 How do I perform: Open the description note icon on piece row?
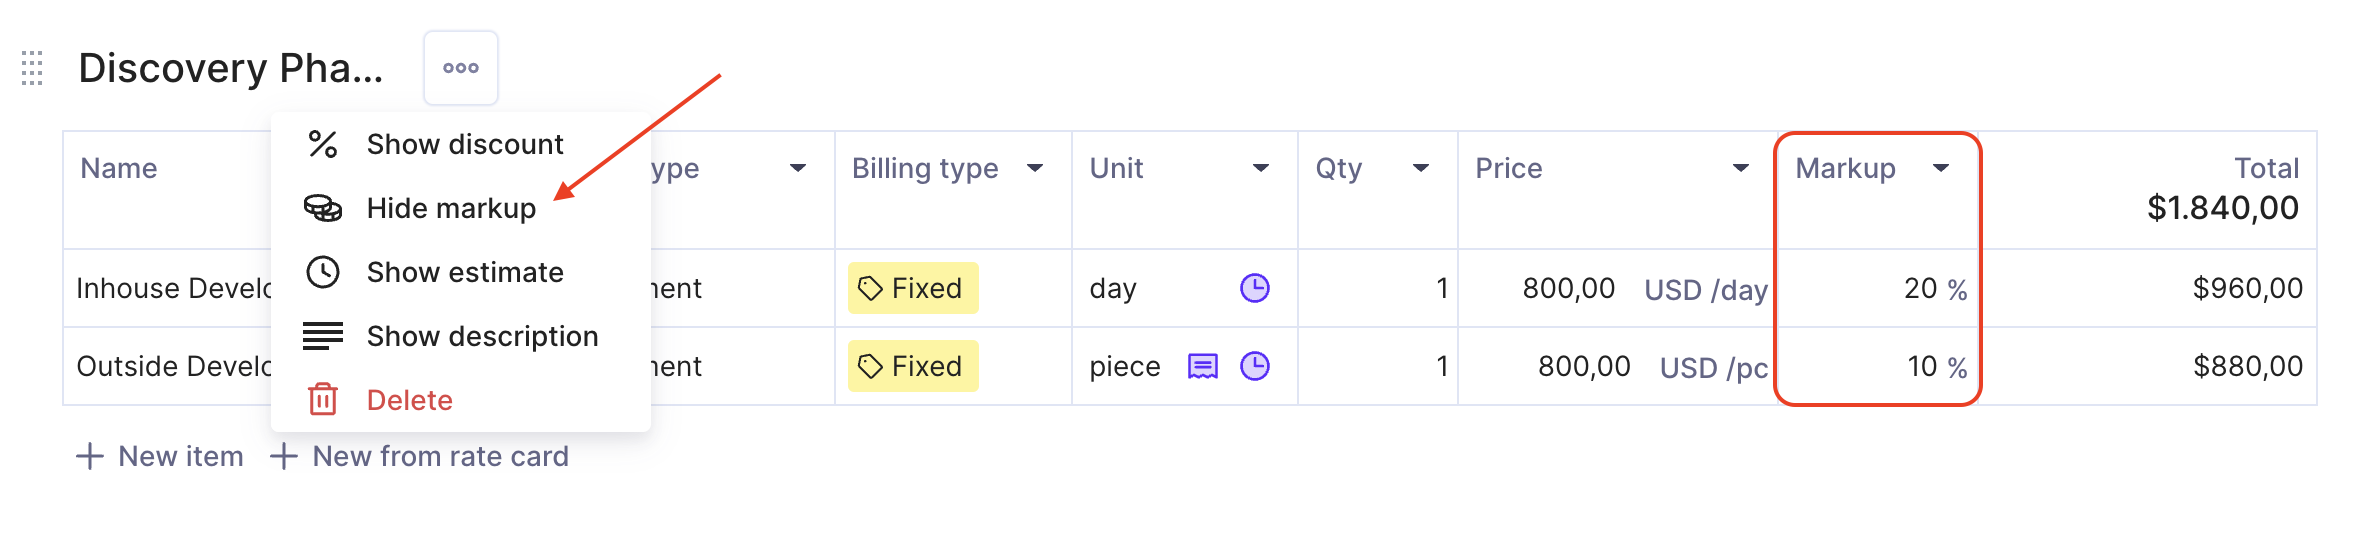click(1203, 367)
